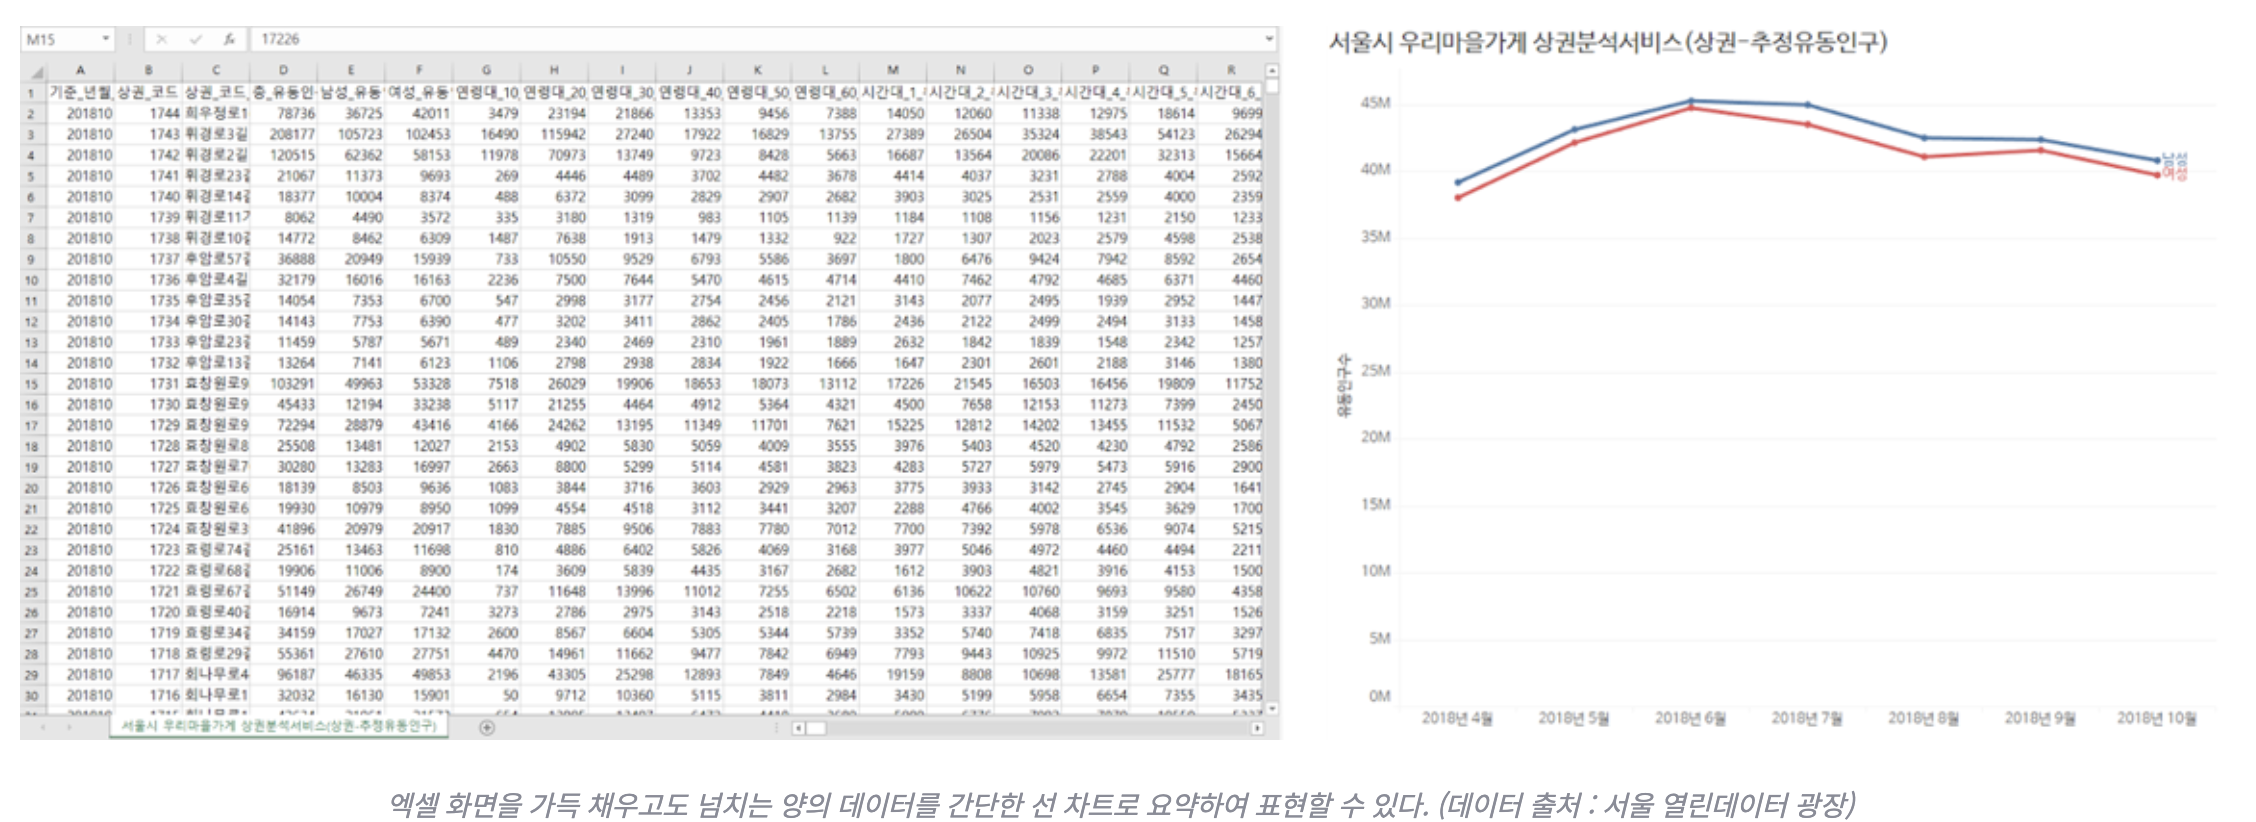Click the 2018년 6월 x-axis label
The height and width of the screenshot is (822, 2256).
point(1690,719)
